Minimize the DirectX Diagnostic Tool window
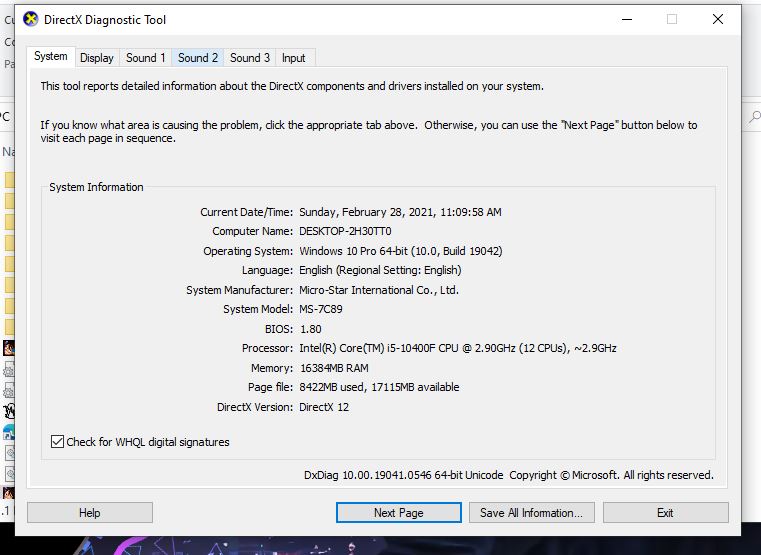Image resolution: width=761 pixels, height=555 pixels. [627, 19]
